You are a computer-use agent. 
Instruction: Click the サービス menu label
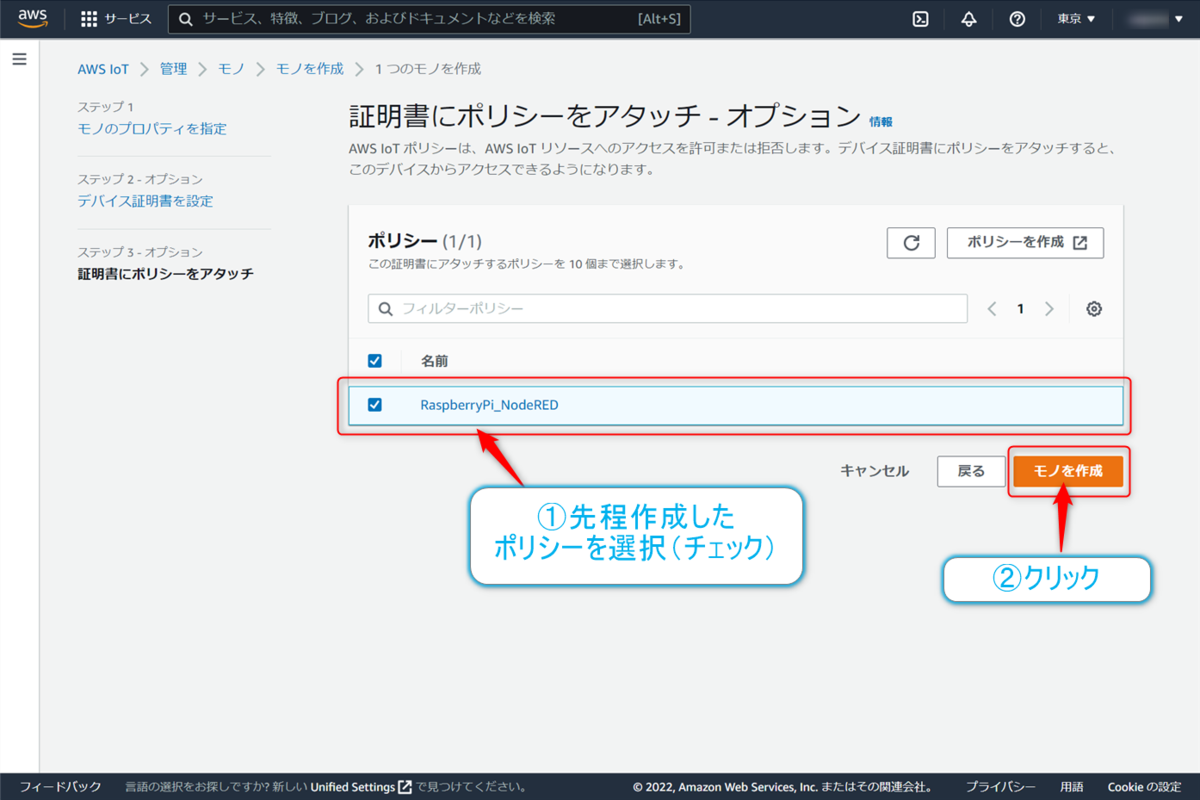coord(128,19)
